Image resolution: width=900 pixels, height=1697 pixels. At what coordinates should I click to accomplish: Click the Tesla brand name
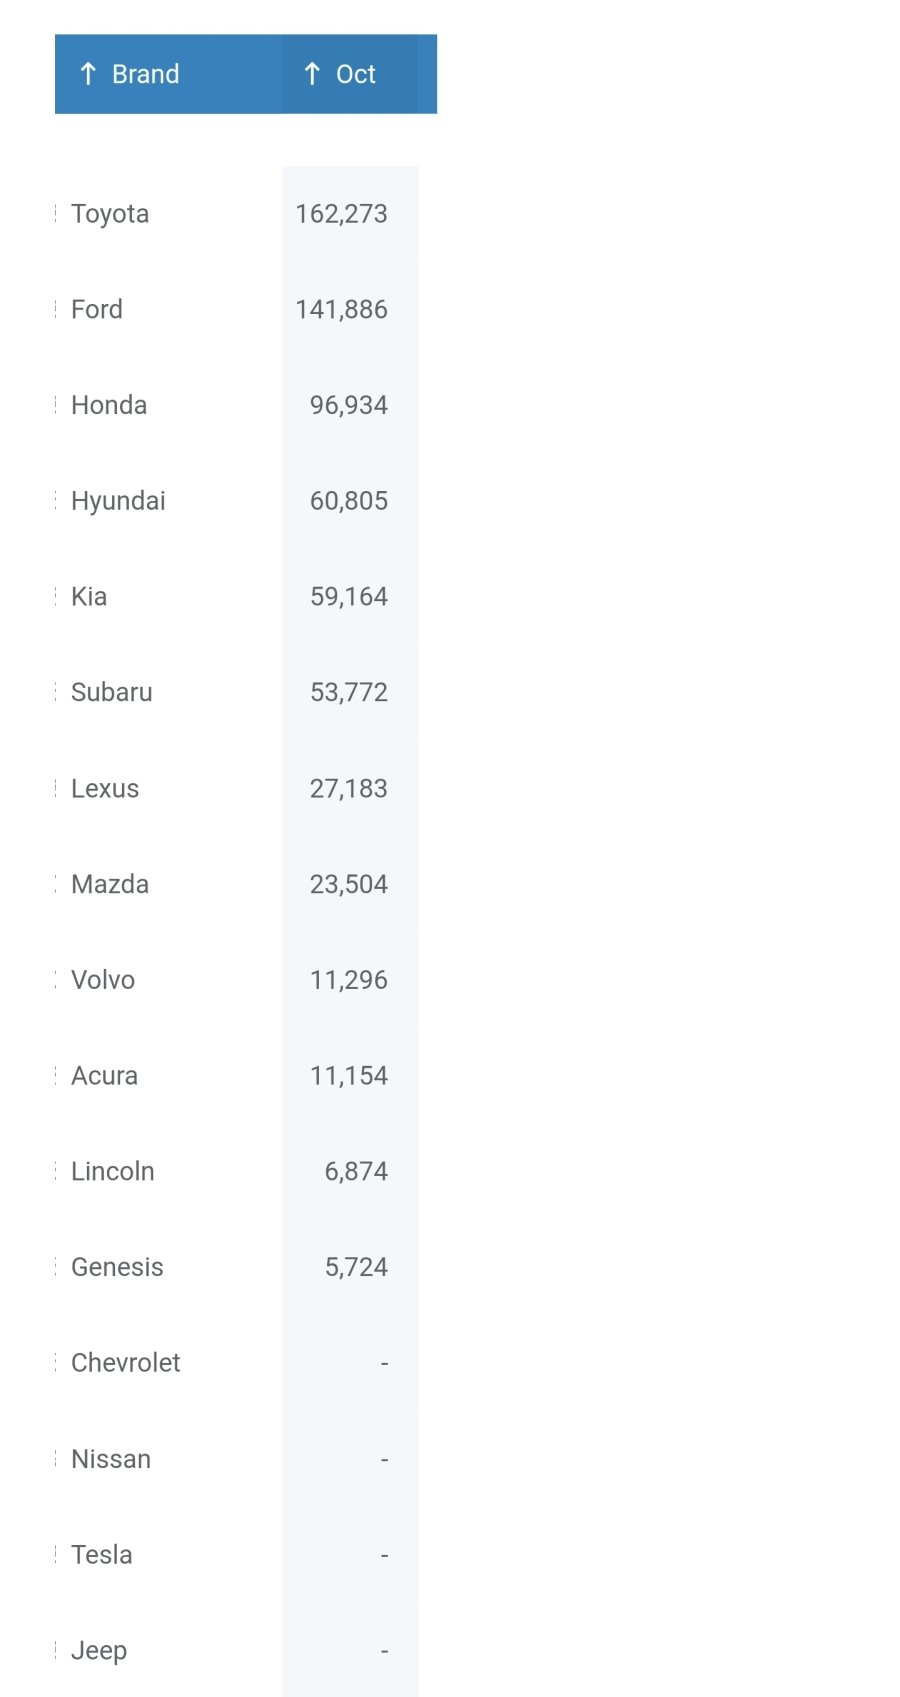coord(102,1555)
